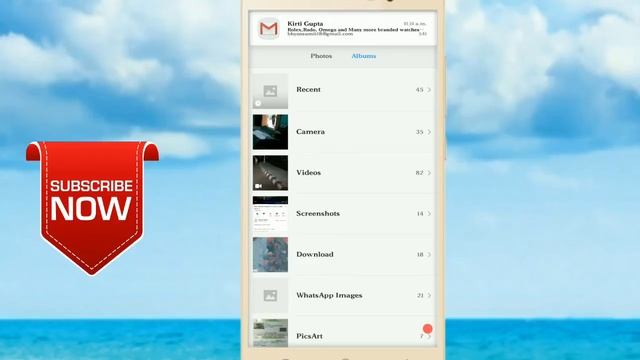This screenshot has height=360, width=640.
Task: Expand the Screenshots row chevron
Action: tap(429, 214)
